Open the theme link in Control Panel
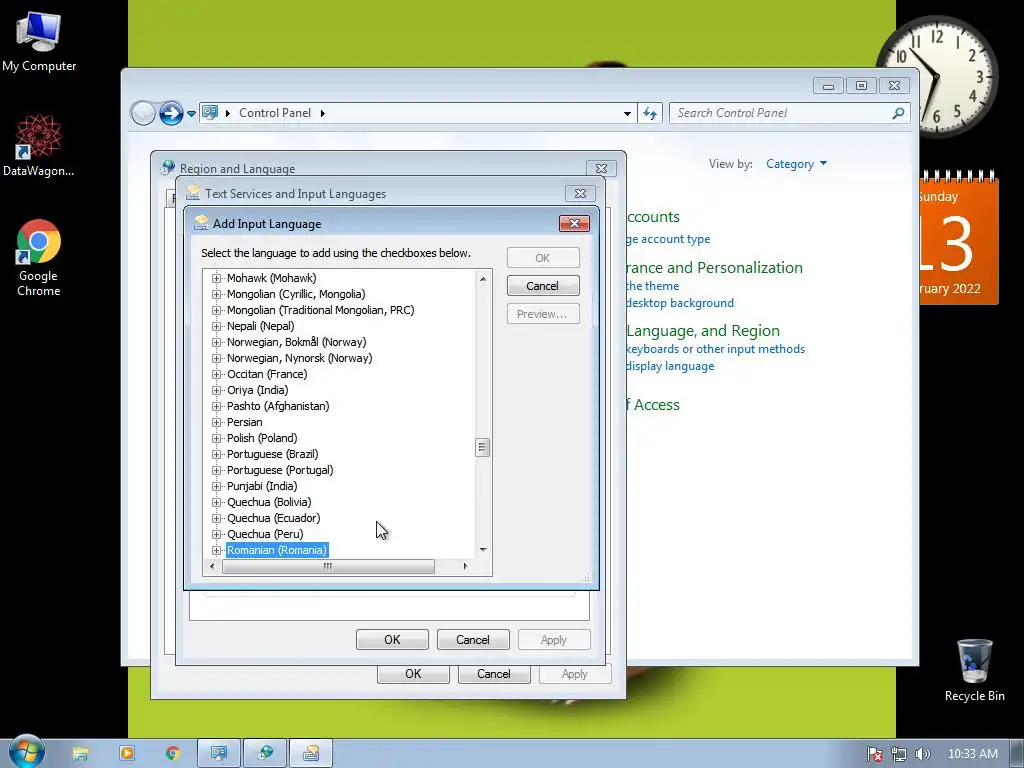 pos(652,286)
